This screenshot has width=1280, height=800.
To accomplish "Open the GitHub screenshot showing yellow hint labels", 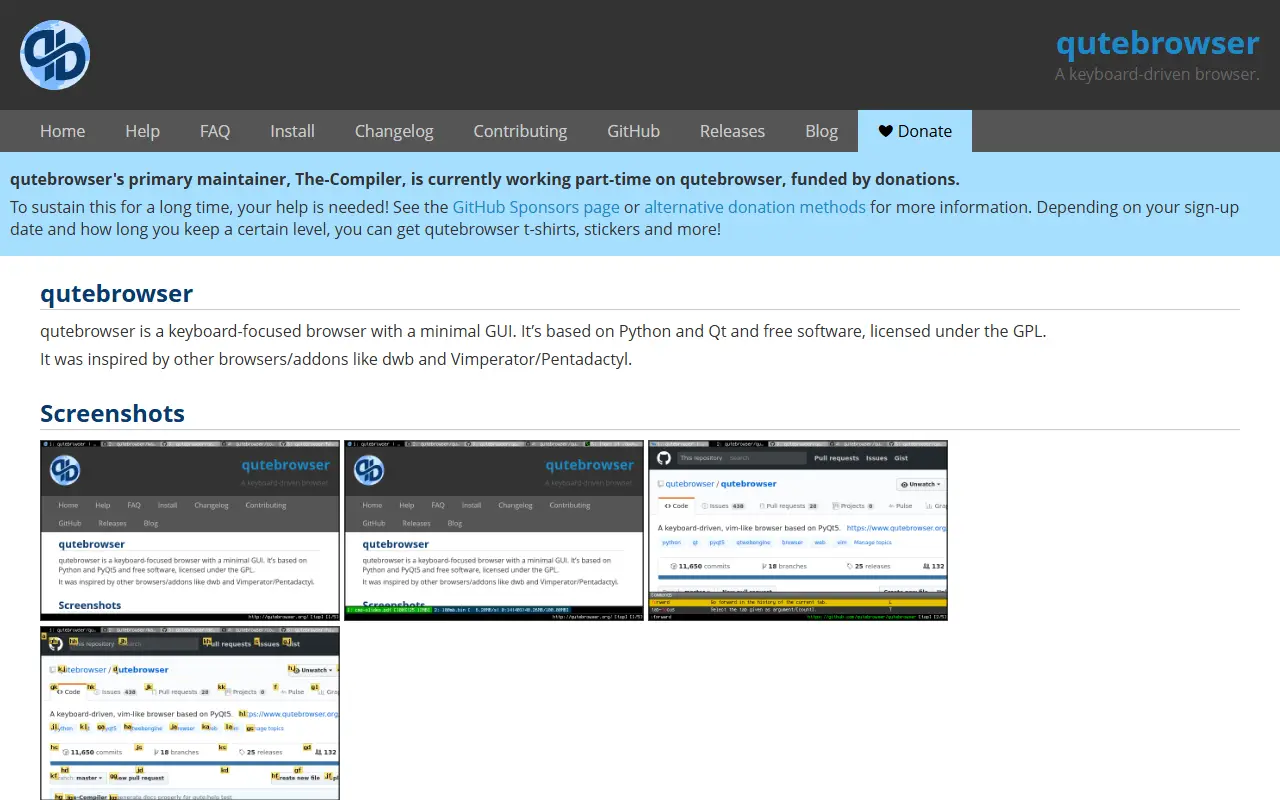I will [190, 713].
